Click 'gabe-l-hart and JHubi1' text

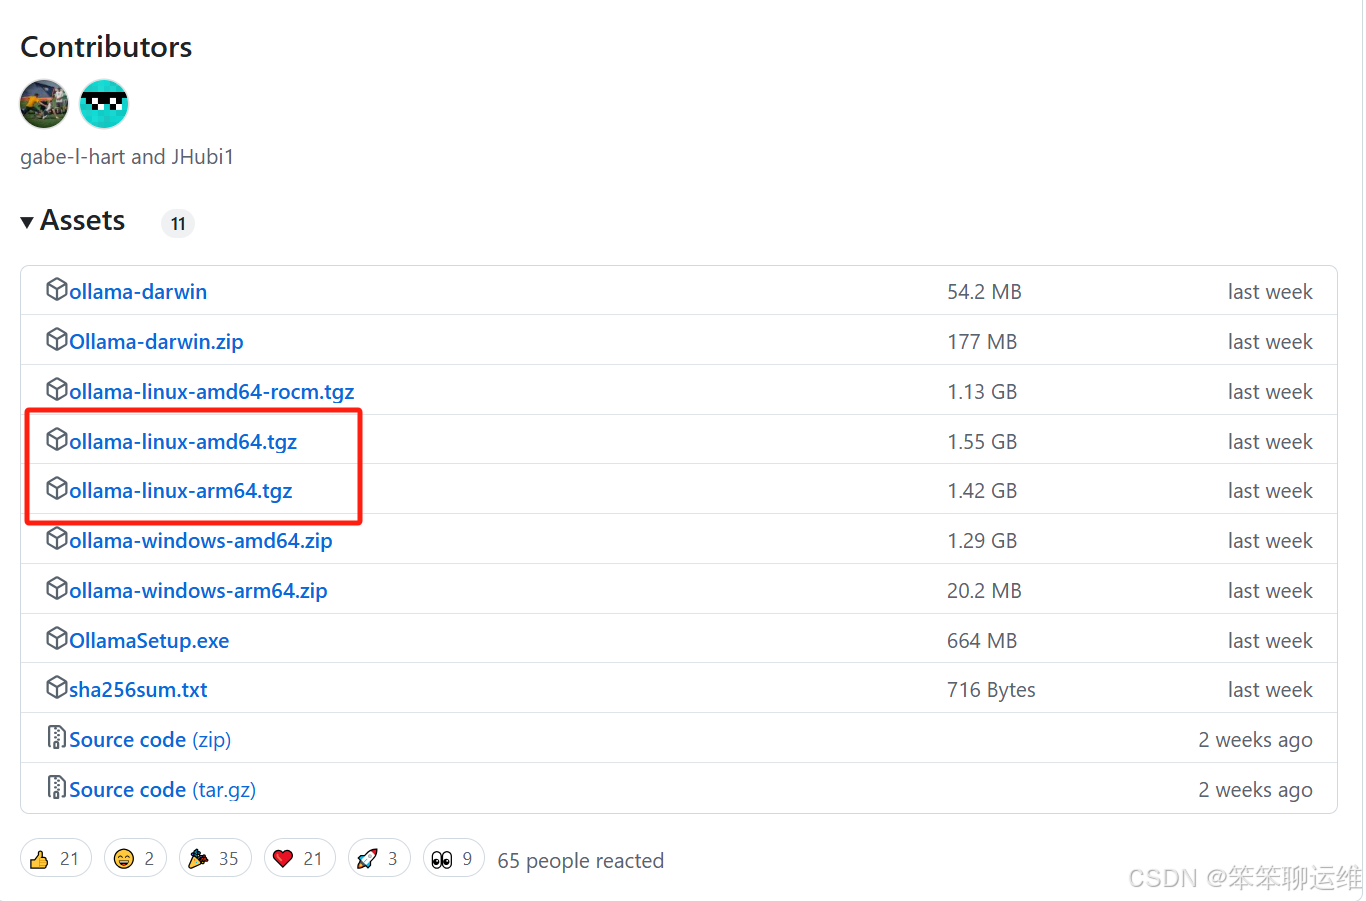click(127, 157)
